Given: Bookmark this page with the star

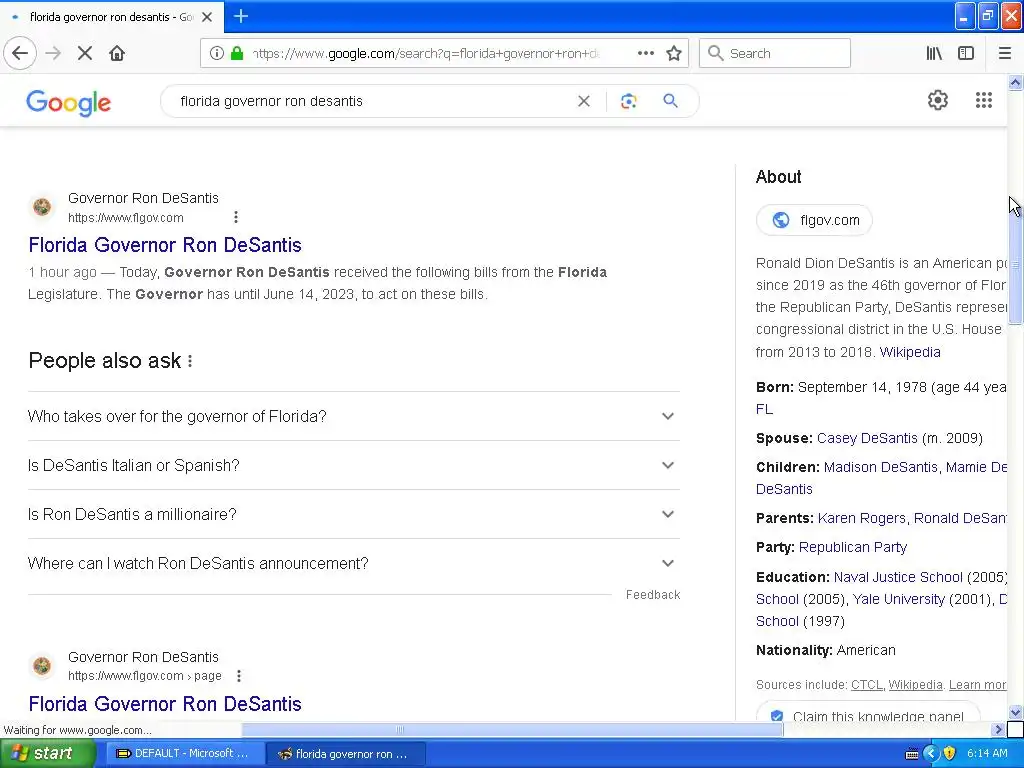Looking at the screenshot, I should (x=674, y=54).
